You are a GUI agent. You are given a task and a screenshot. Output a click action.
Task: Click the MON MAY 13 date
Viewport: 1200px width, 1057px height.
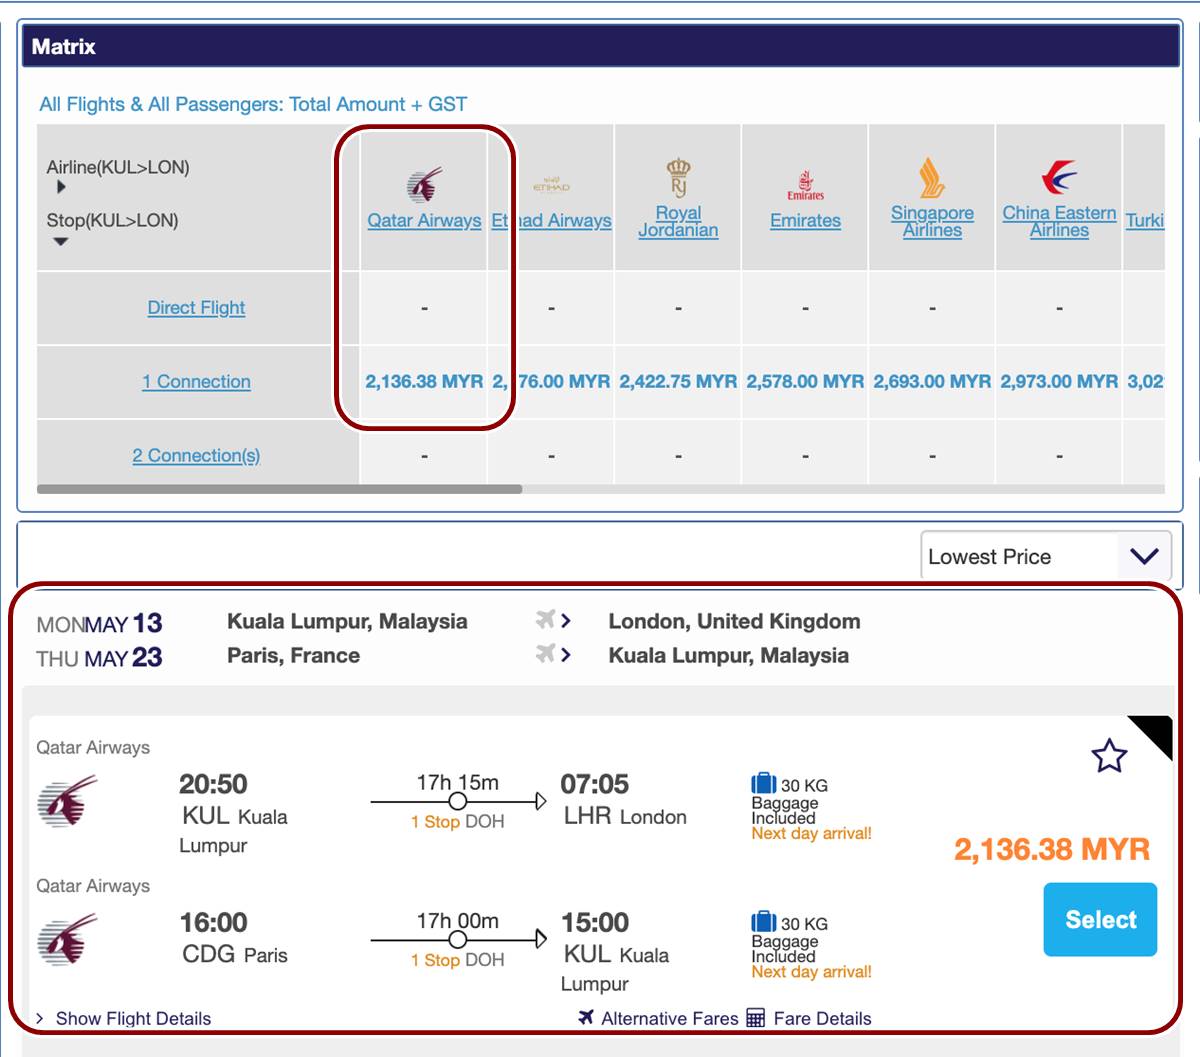[99, 623]
